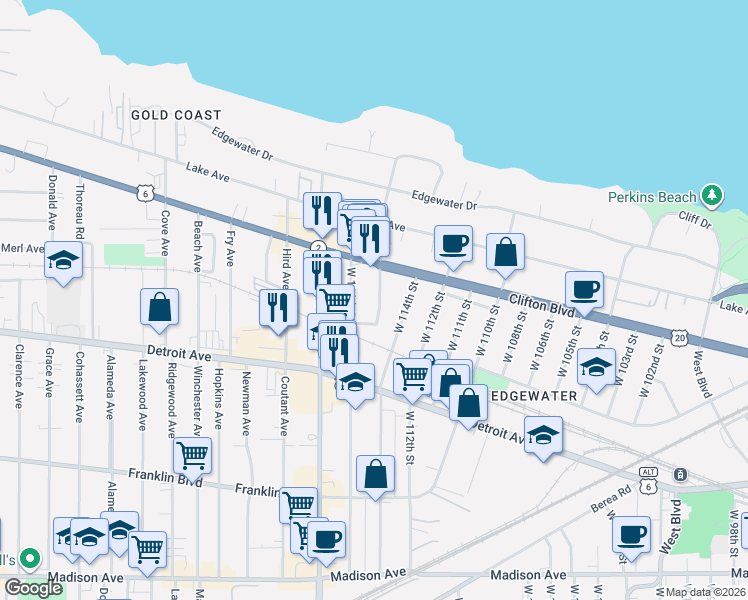This screenshot has height=600, width=748.
Task: Open the Google logo link
Action: [34, 588]
